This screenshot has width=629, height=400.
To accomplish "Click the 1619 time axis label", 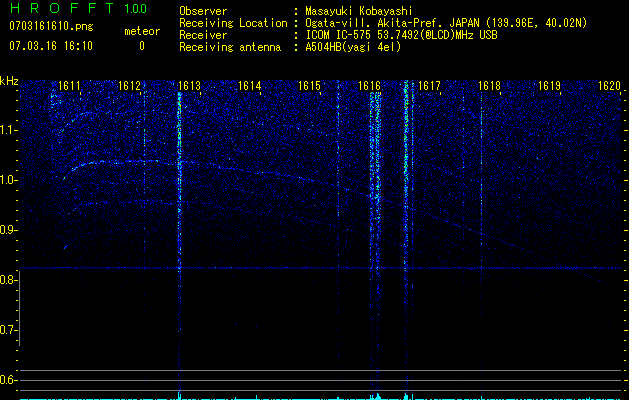I will click(549, 86).
